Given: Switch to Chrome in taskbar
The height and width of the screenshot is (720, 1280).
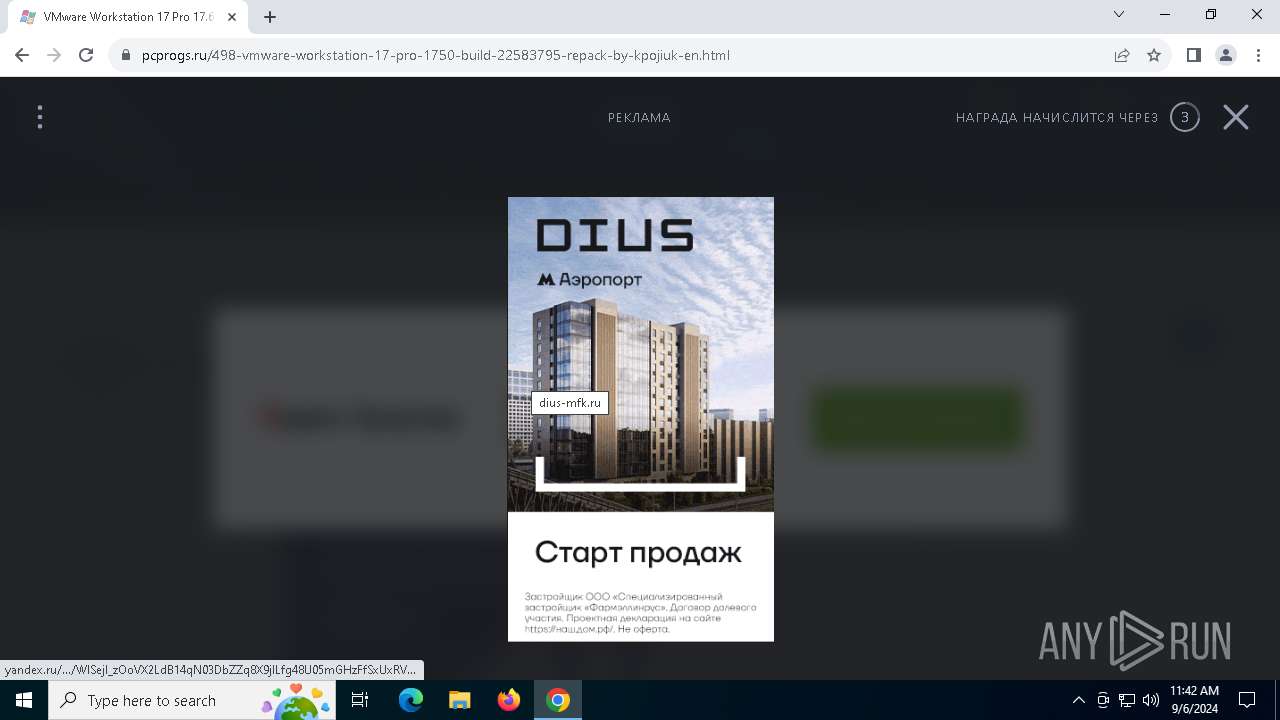Looking at the screenshot, I should [x=558, y=700].
